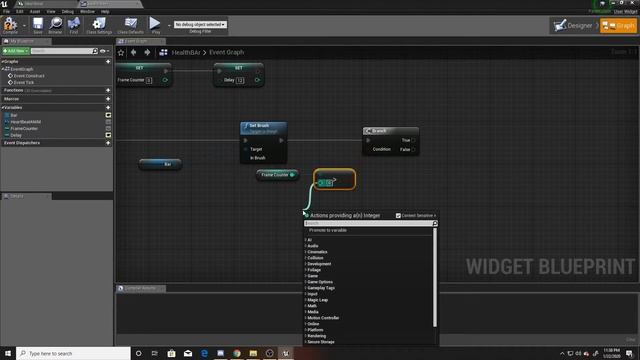
Task: Add a new function with plus icon
Action: (x=108, y=90)
